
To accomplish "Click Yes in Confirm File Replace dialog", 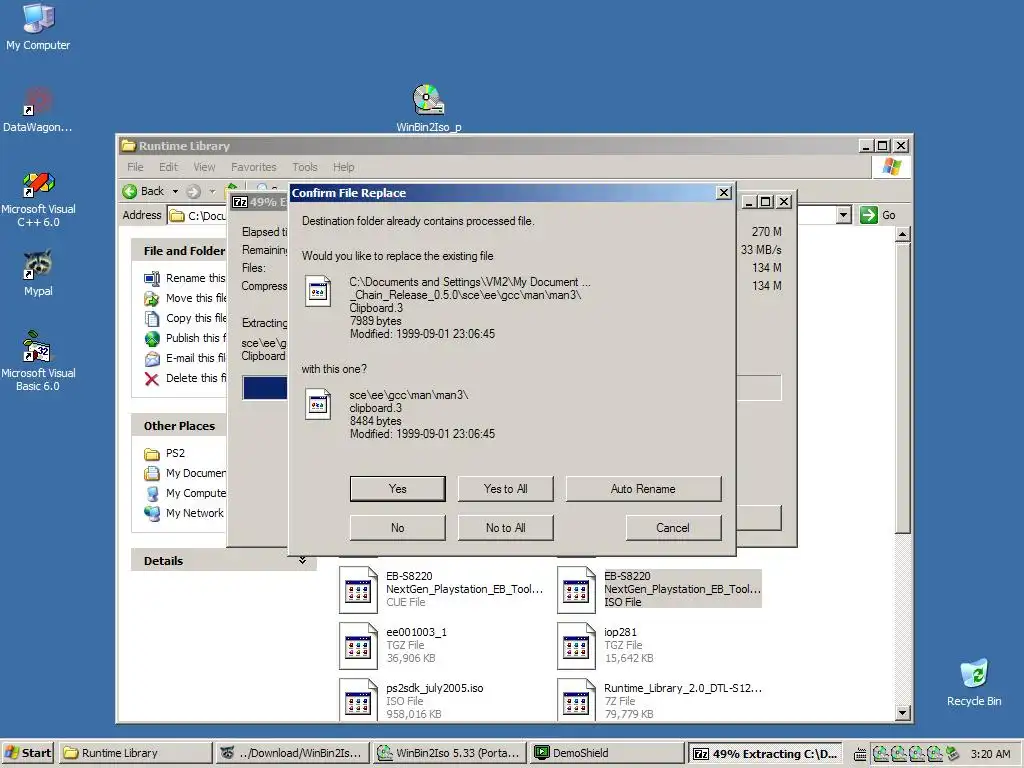I will (x=397, y=488).
